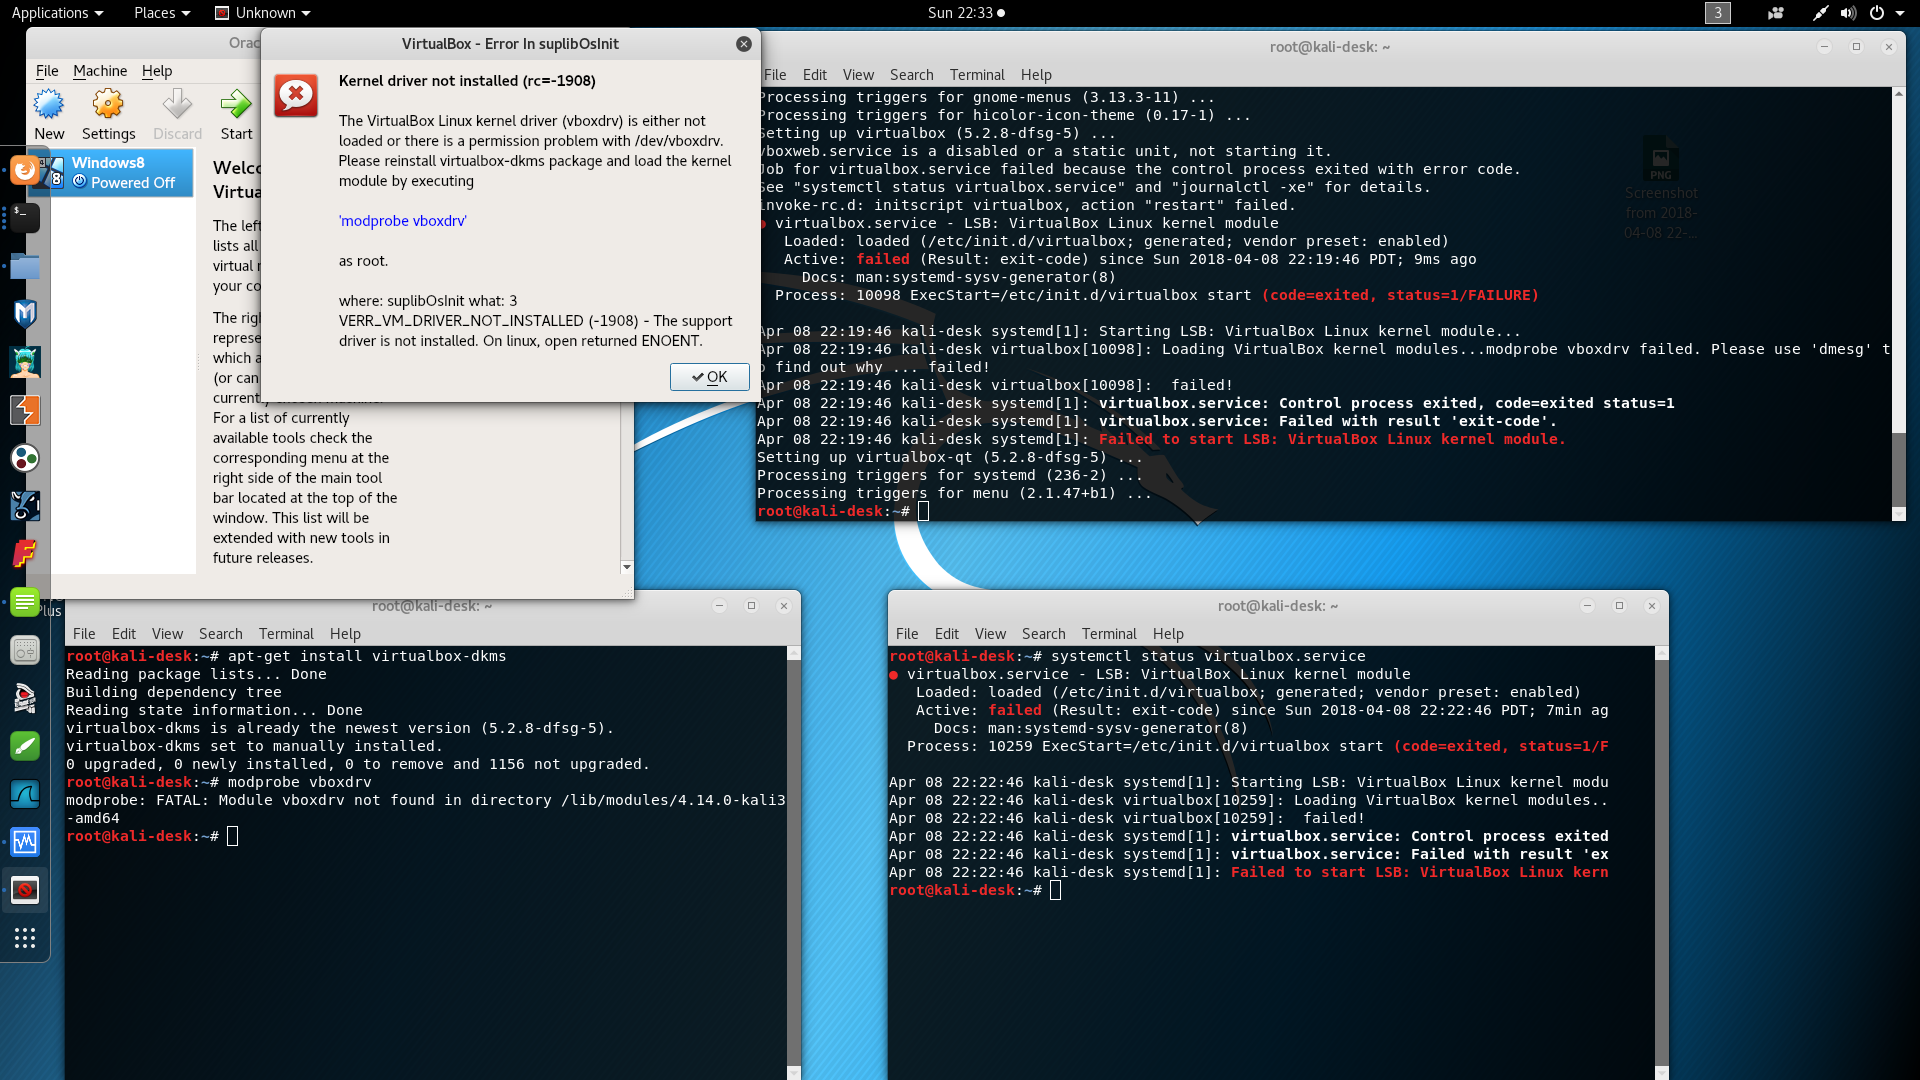Launch BeEF from the dock

(x=25, y=506)
